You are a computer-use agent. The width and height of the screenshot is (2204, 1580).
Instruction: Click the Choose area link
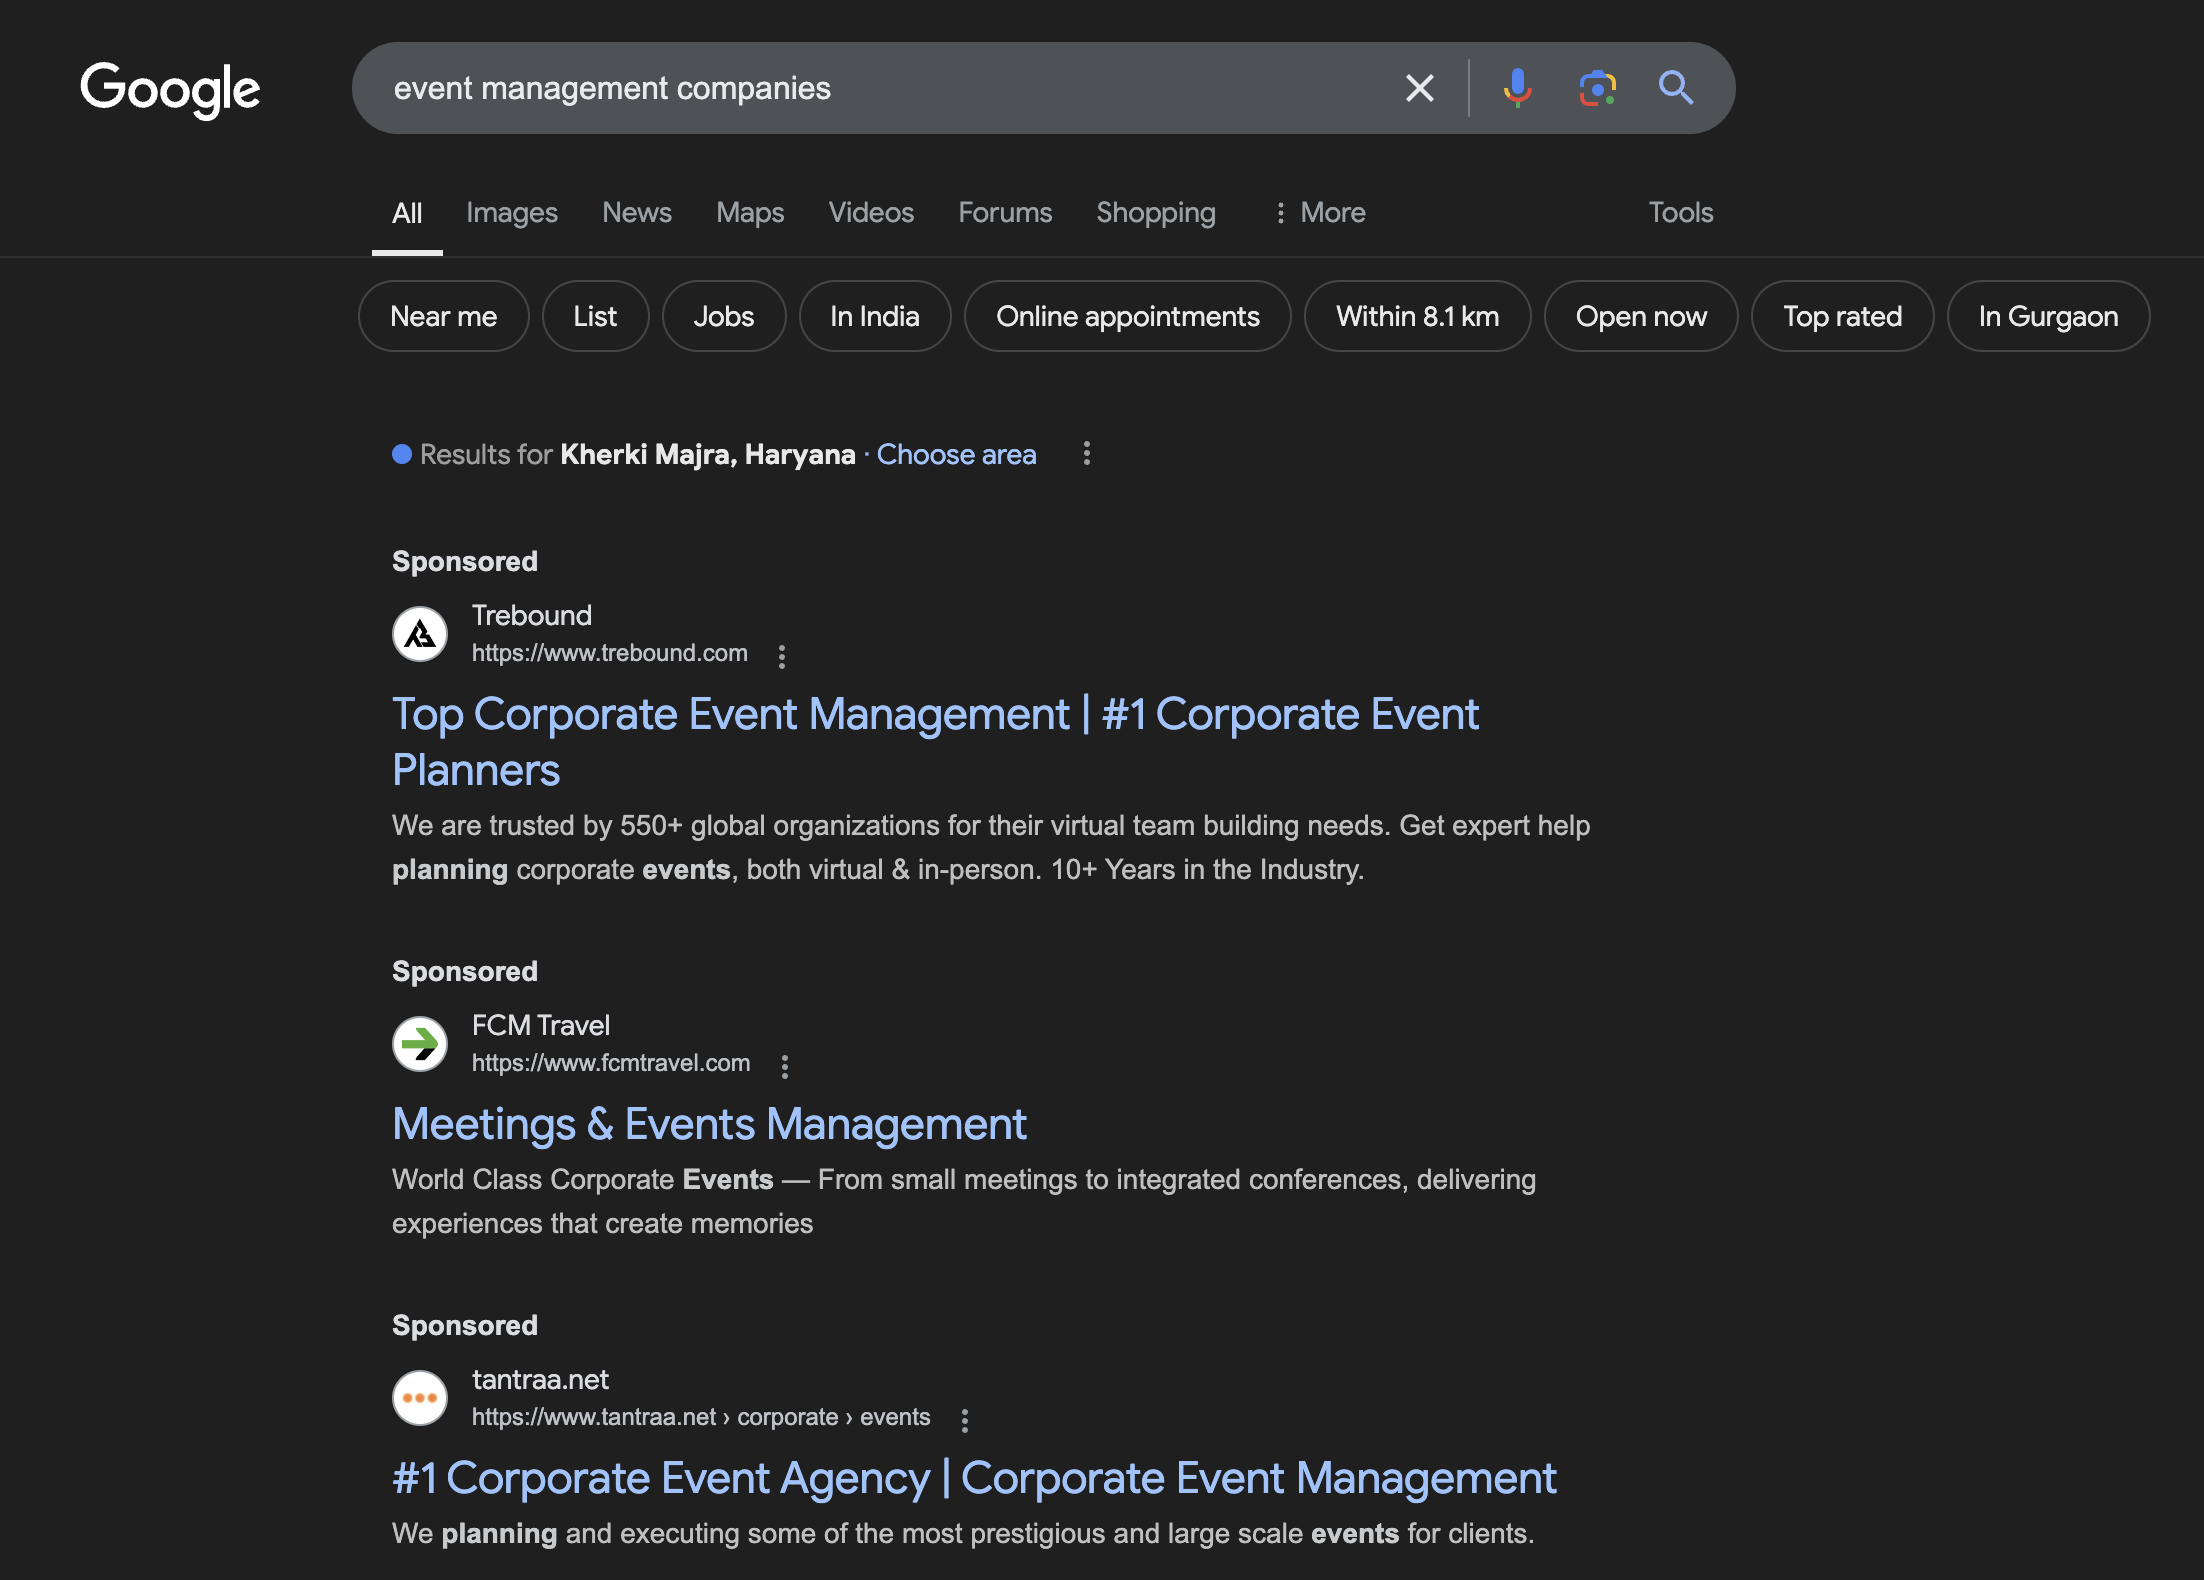coord(956,454)
